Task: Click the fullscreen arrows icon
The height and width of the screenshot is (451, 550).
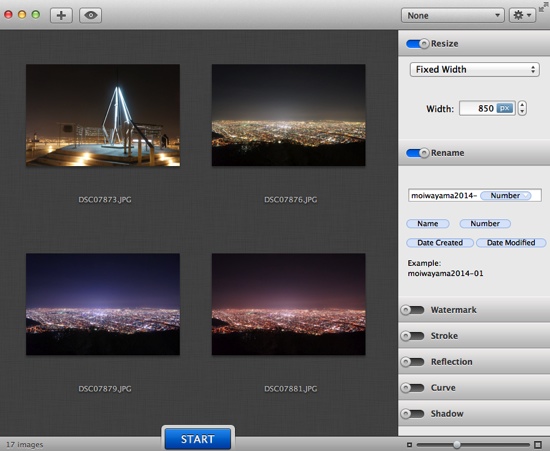Action: coord(544,6)
